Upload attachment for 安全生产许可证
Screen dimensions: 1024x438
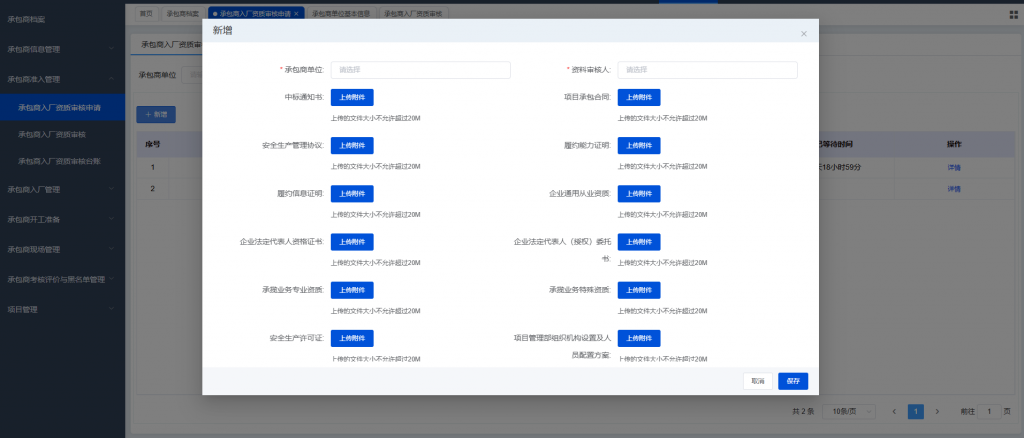point(352,338)
